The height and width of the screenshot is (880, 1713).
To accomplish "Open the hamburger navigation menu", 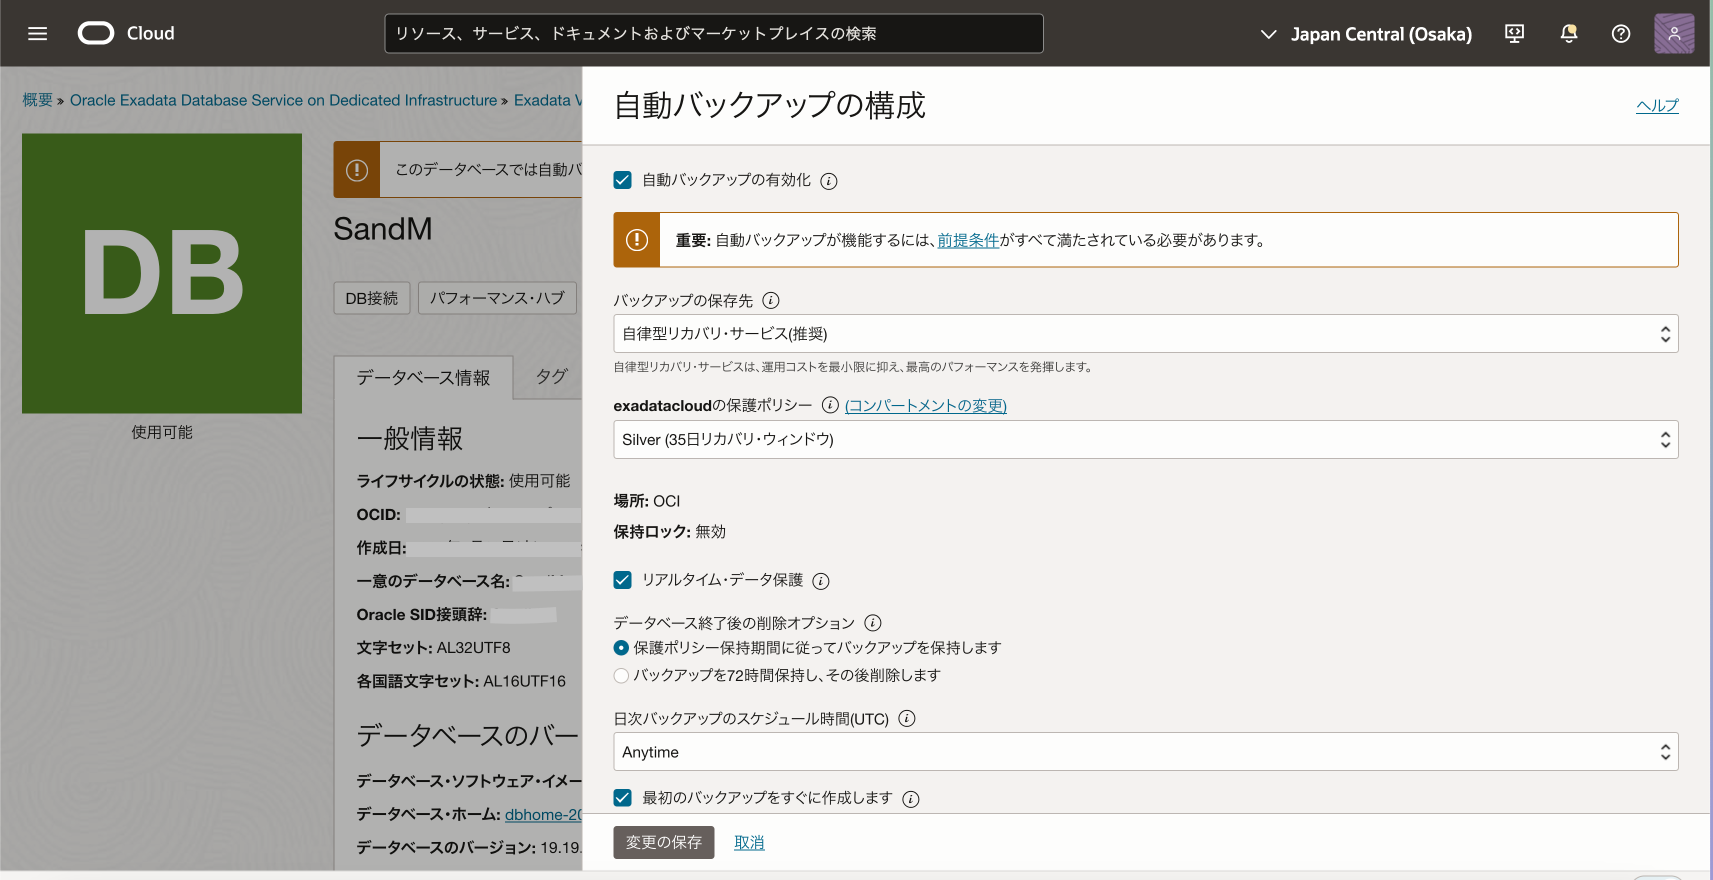I will 37,34.
